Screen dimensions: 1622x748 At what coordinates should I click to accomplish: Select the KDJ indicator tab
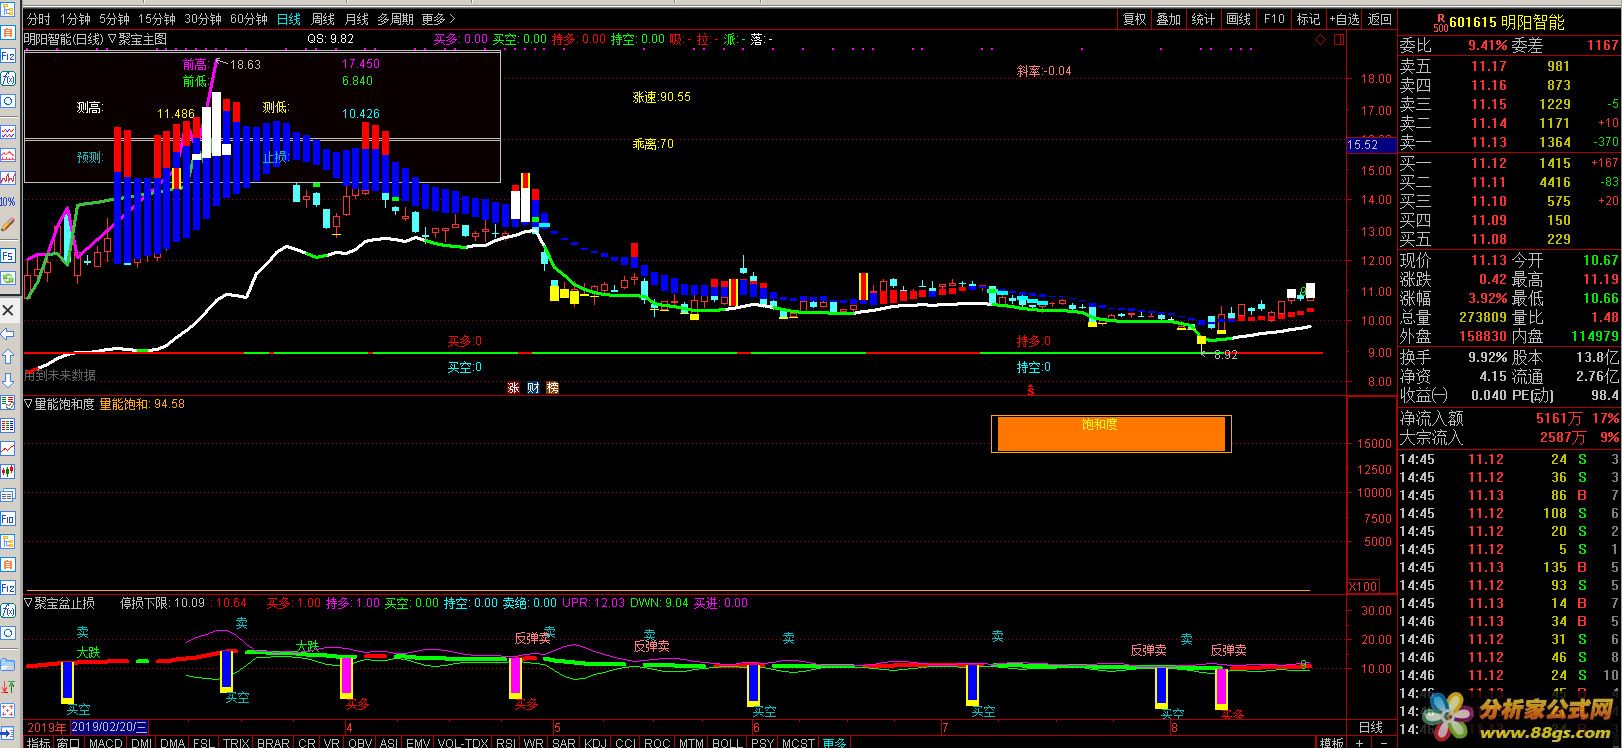[x=595, y=743]
